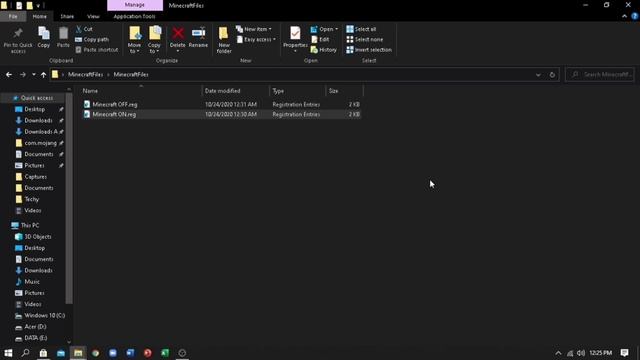640x360 pixels.
Task: Open the Windows Start menu
Action: tap(8, 353)
